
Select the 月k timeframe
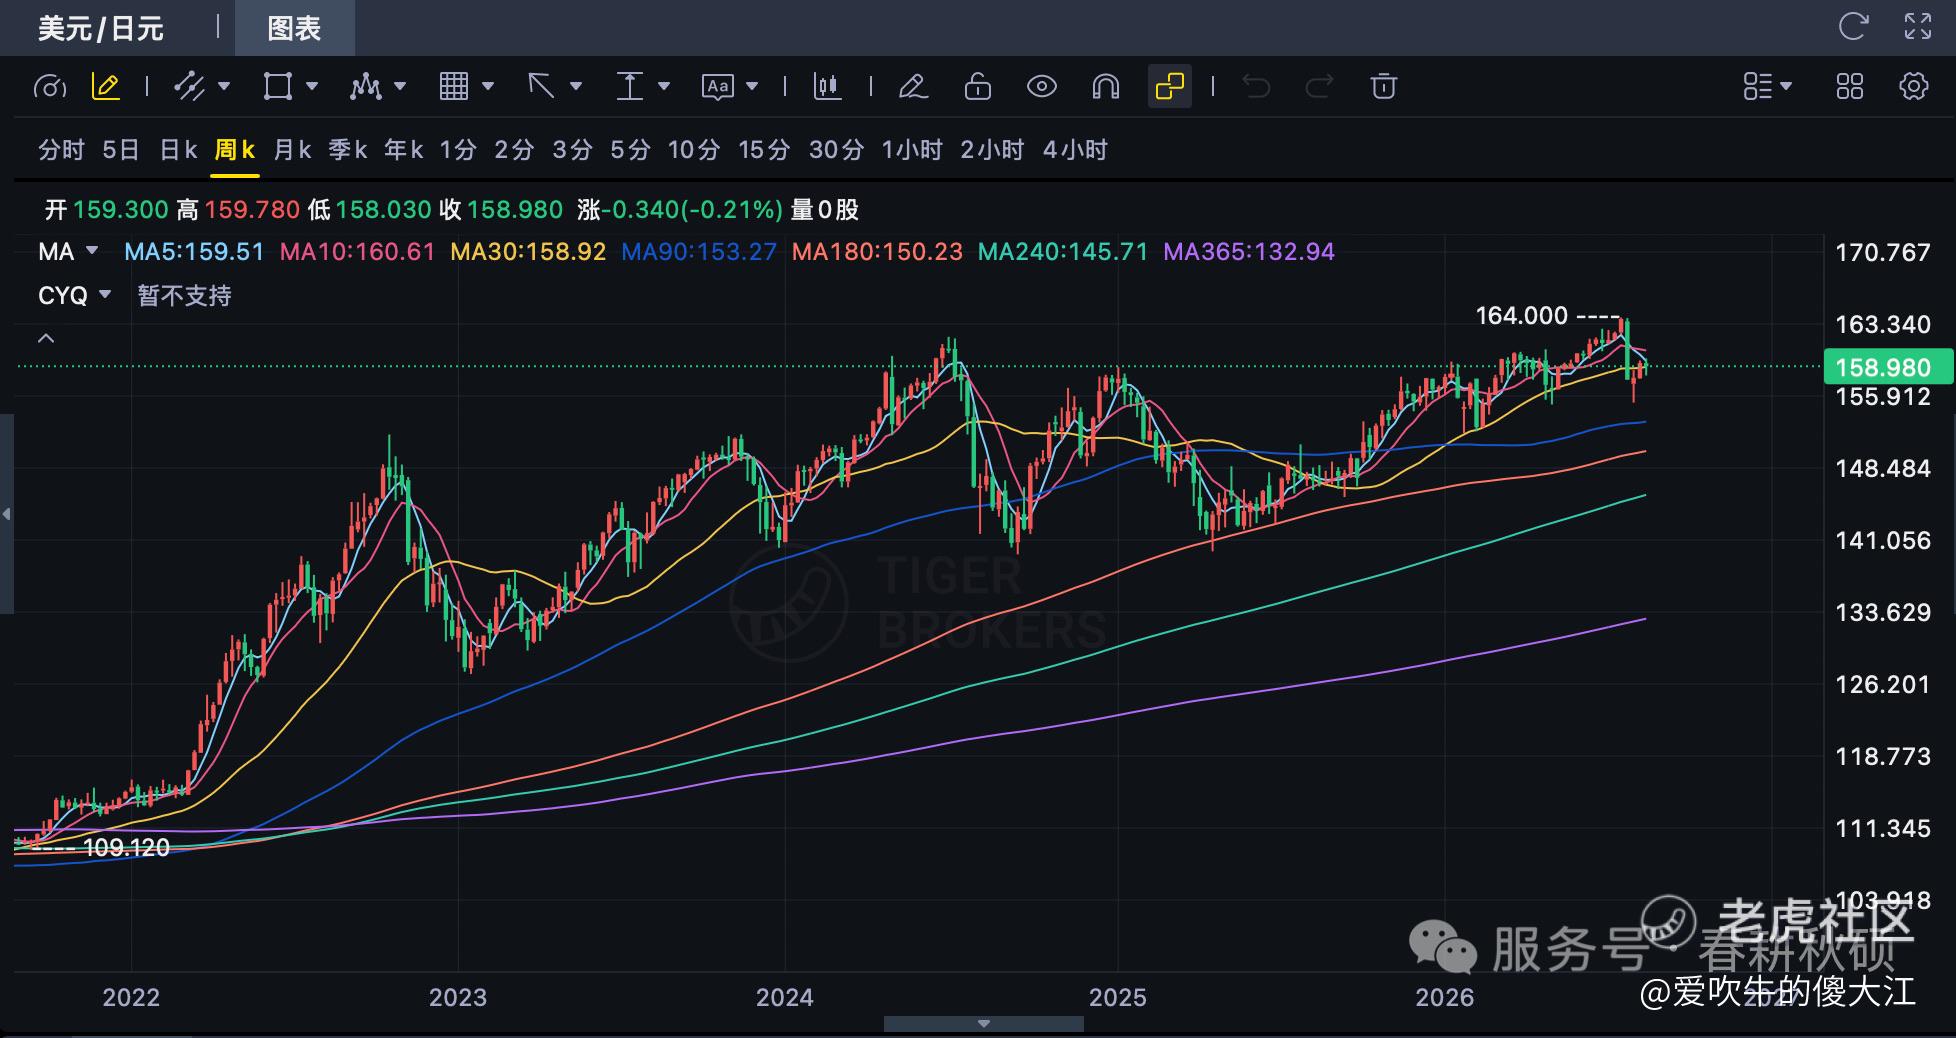[292, 150]
